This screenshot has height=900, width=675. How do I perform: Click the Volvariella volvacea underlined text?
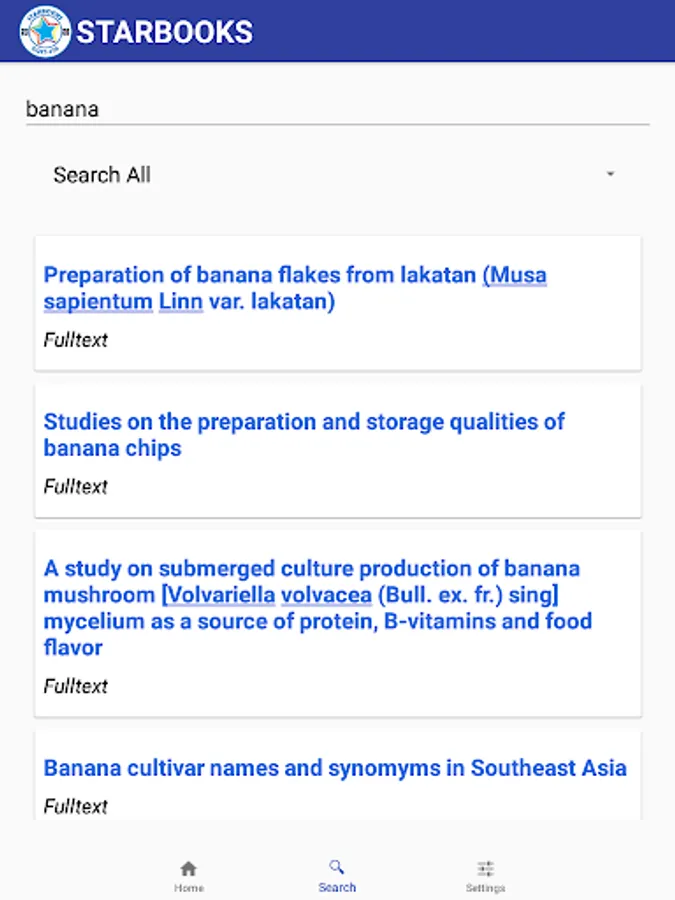click(x=267, y=595)
